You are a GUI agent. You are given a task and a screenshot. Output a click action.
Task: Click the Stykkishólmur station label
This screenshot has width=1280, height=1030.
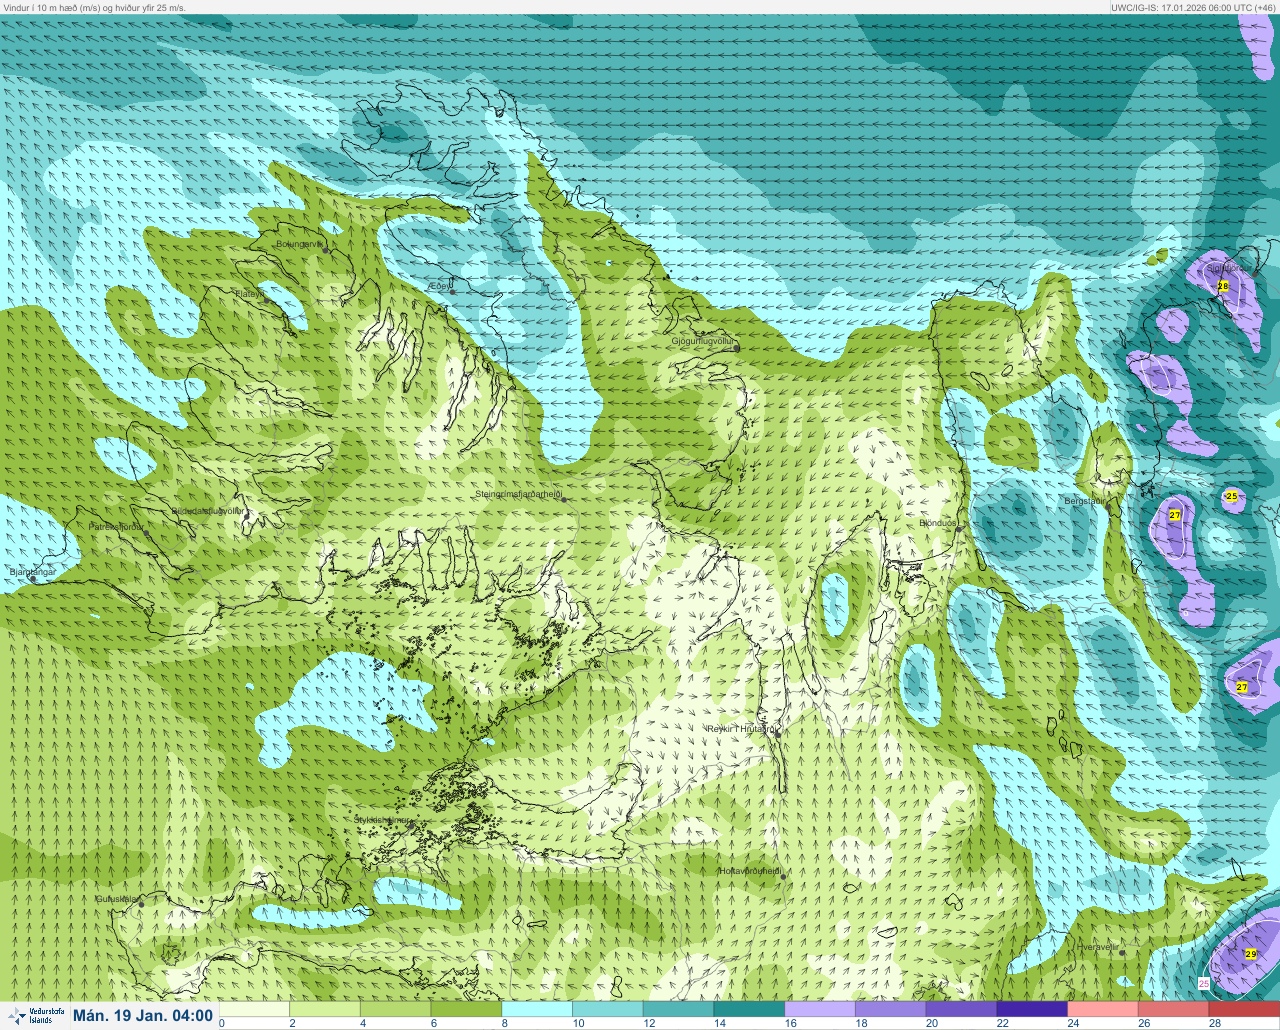click(382, 820)
